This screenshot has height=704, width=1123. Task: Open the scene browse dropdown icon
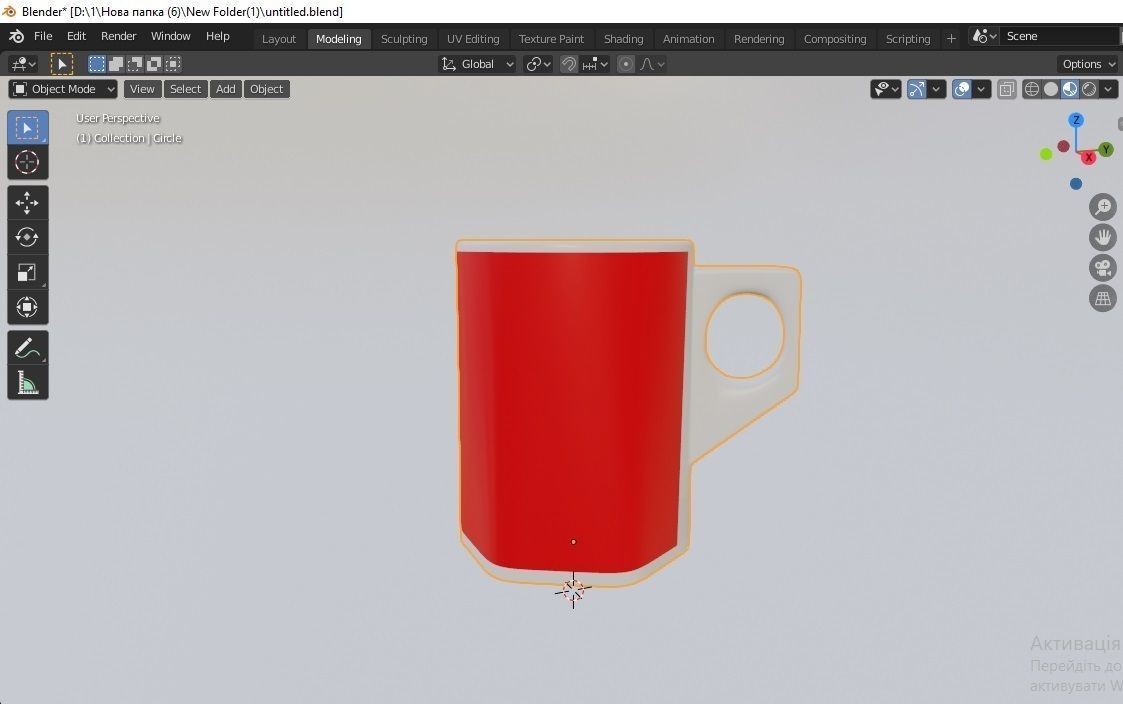[985, 36]
